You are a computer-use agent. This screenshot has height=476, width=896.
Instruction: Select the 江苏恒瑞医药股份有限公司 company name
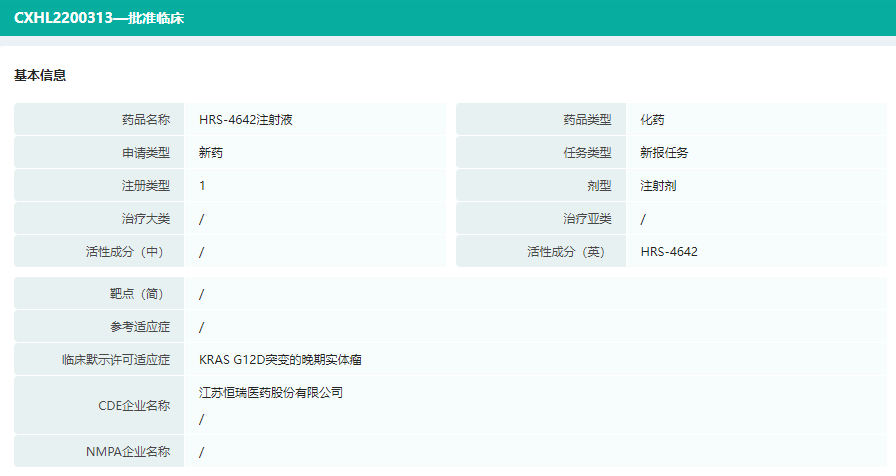click(271, 393)
